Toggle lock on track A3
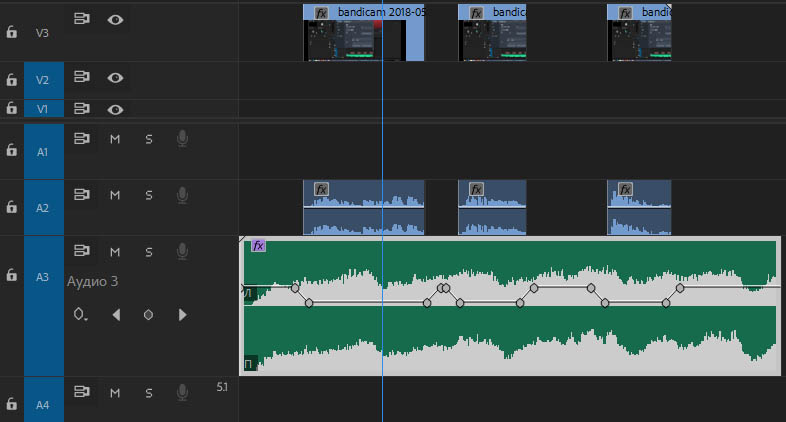The width and height of the screenshot is (786, 422). click(12, 275)
